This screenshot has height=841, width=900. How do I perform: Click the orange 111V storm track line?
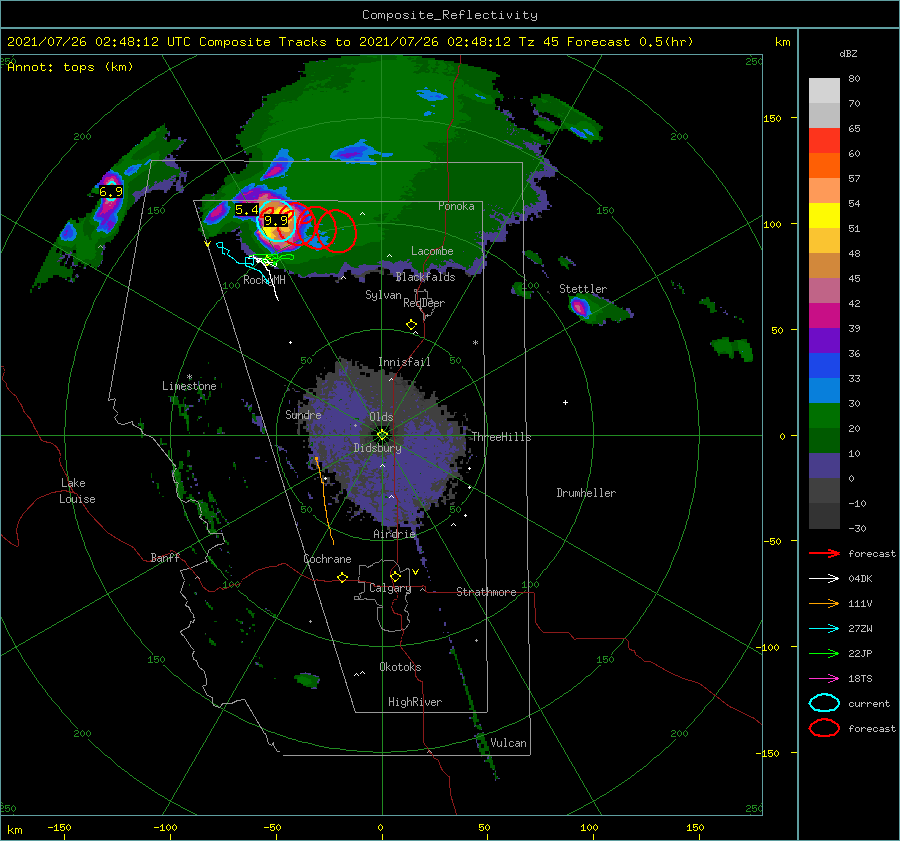[x=324, y=501]
